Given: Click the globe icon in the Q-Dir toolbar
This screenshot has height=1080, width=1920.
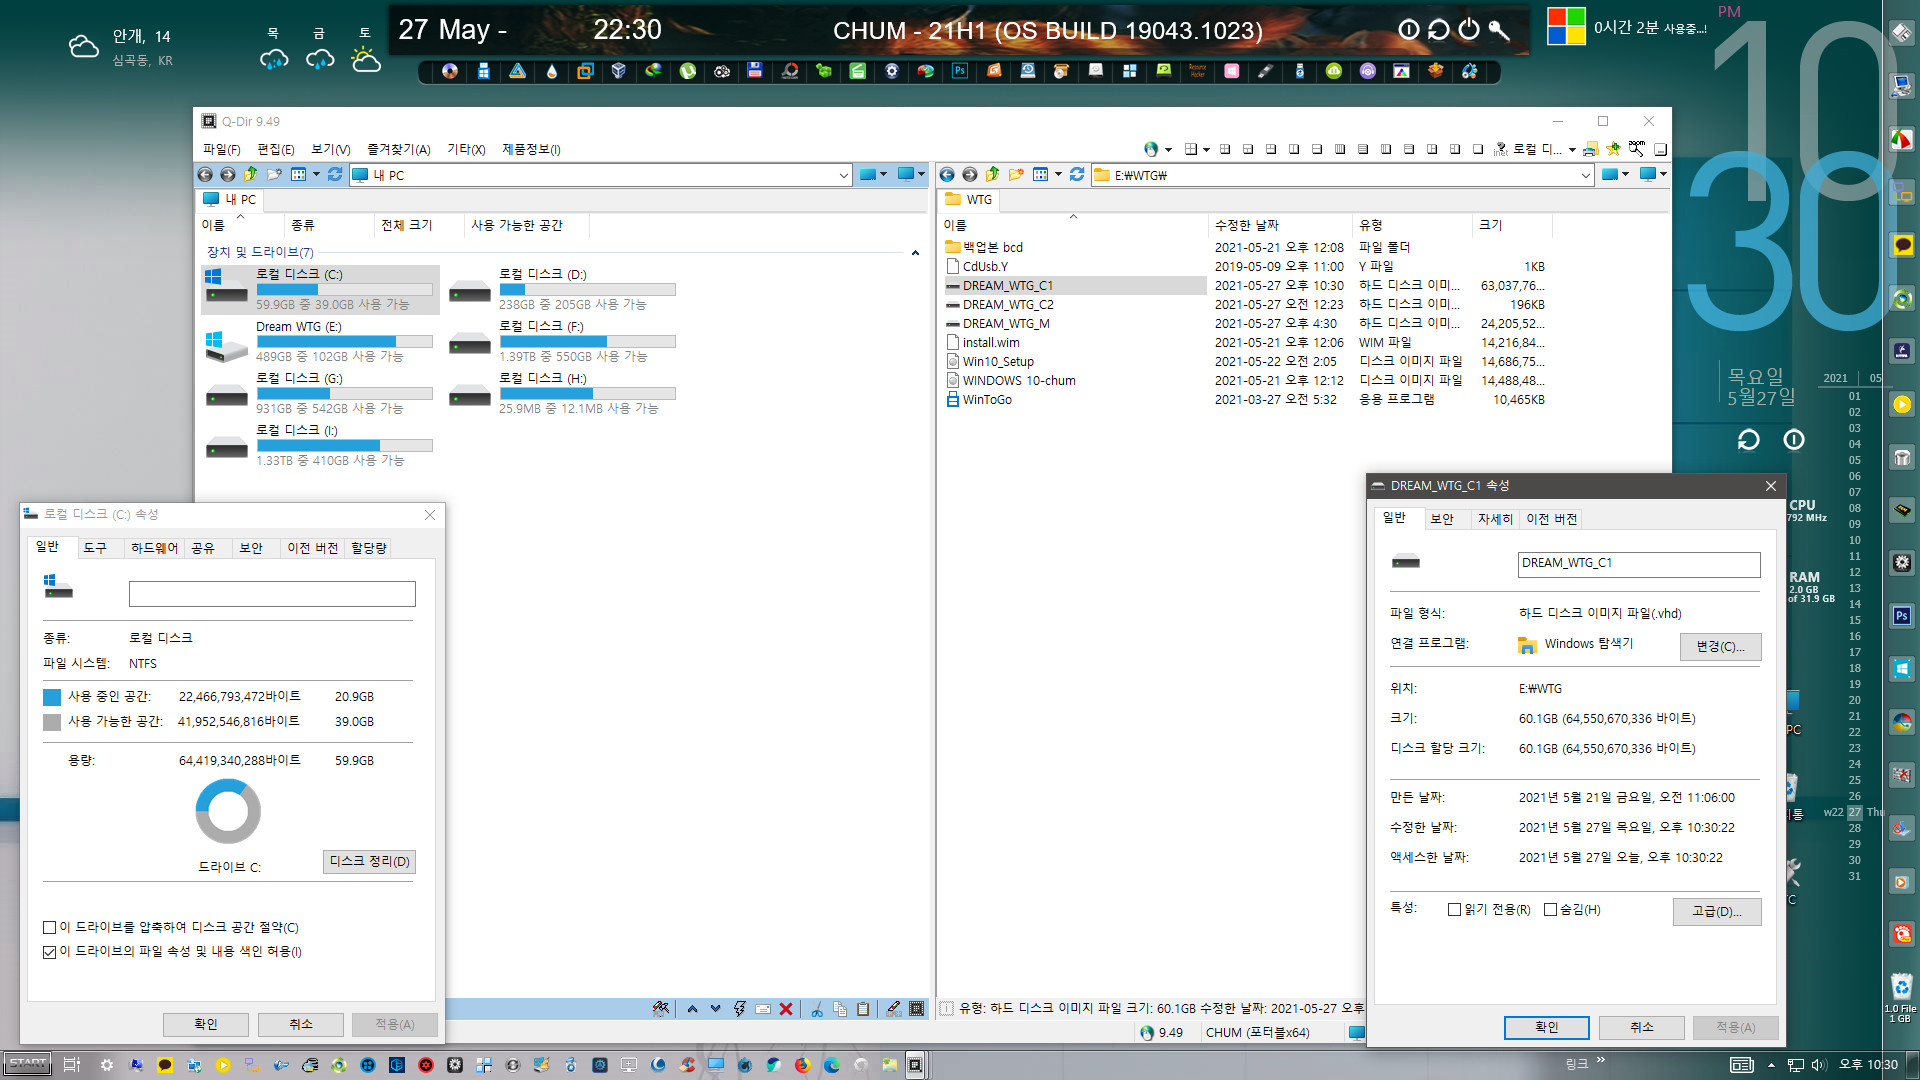Looking at the screenshot, I should click(x=1151, y=149).
